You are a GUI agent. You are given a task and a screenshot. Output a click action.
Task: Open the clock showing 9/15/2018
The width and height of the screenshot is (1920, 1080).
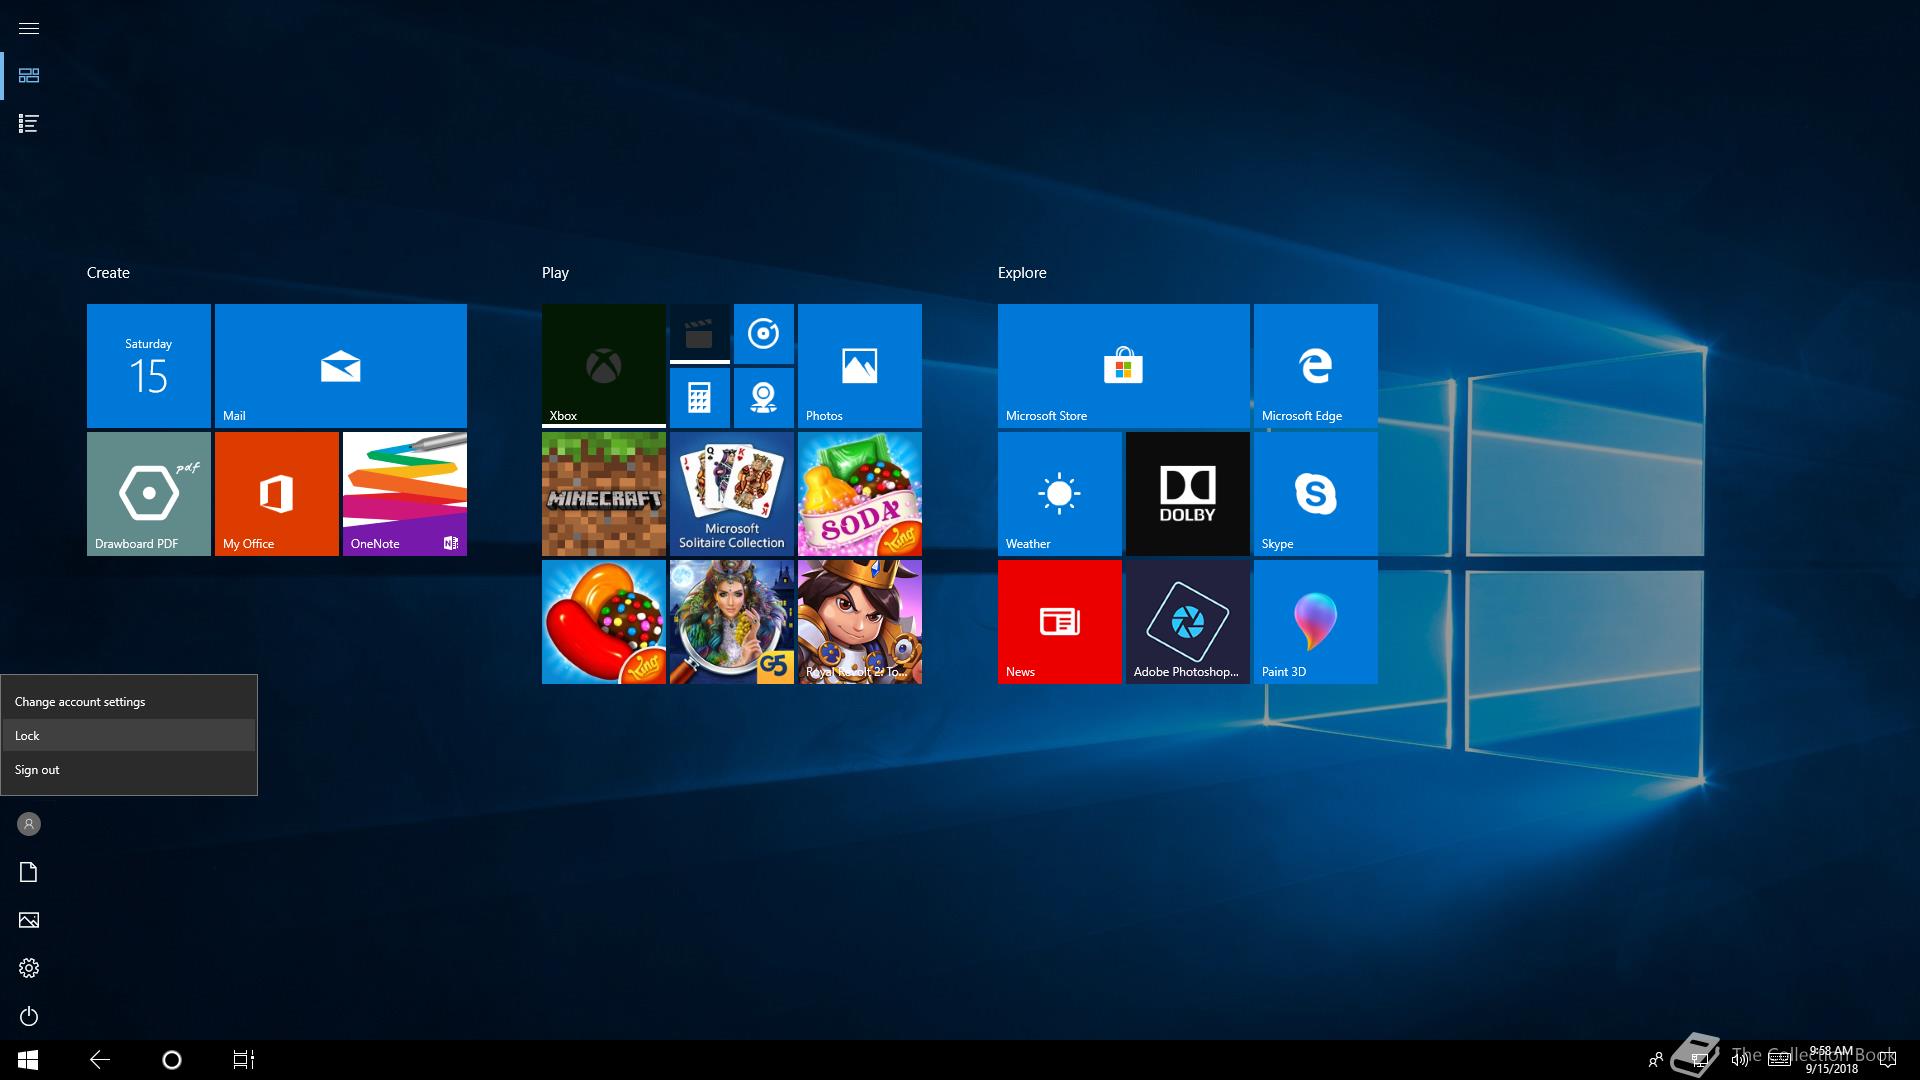click(x=1831, y=1060)
